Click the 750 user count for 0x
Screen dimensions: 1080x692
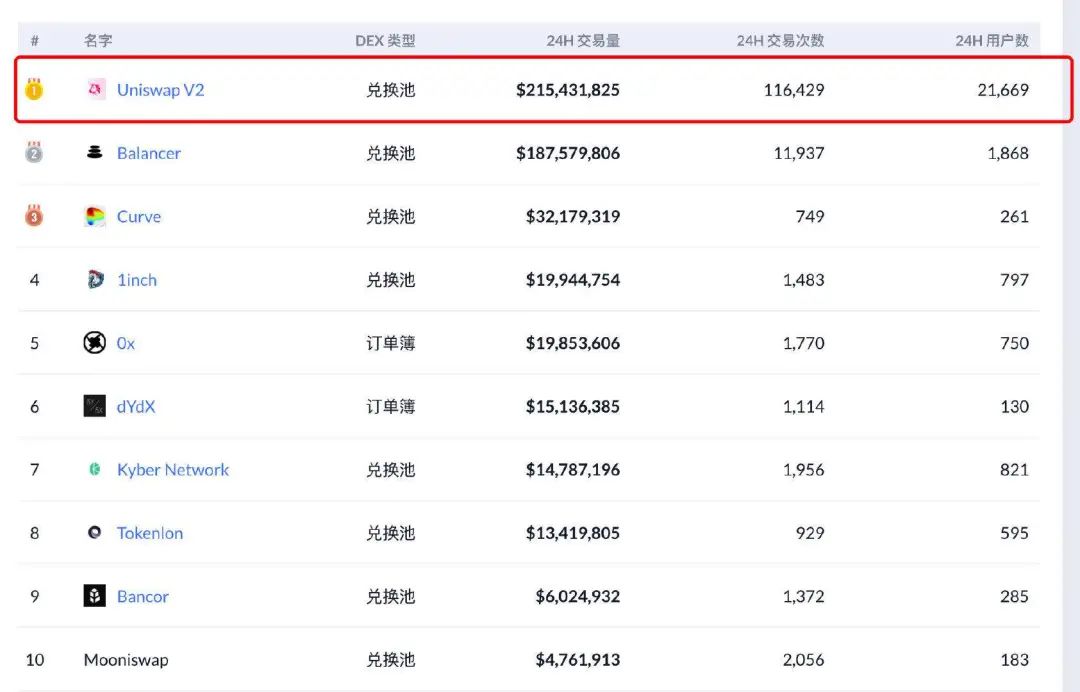click(1015, 343)
